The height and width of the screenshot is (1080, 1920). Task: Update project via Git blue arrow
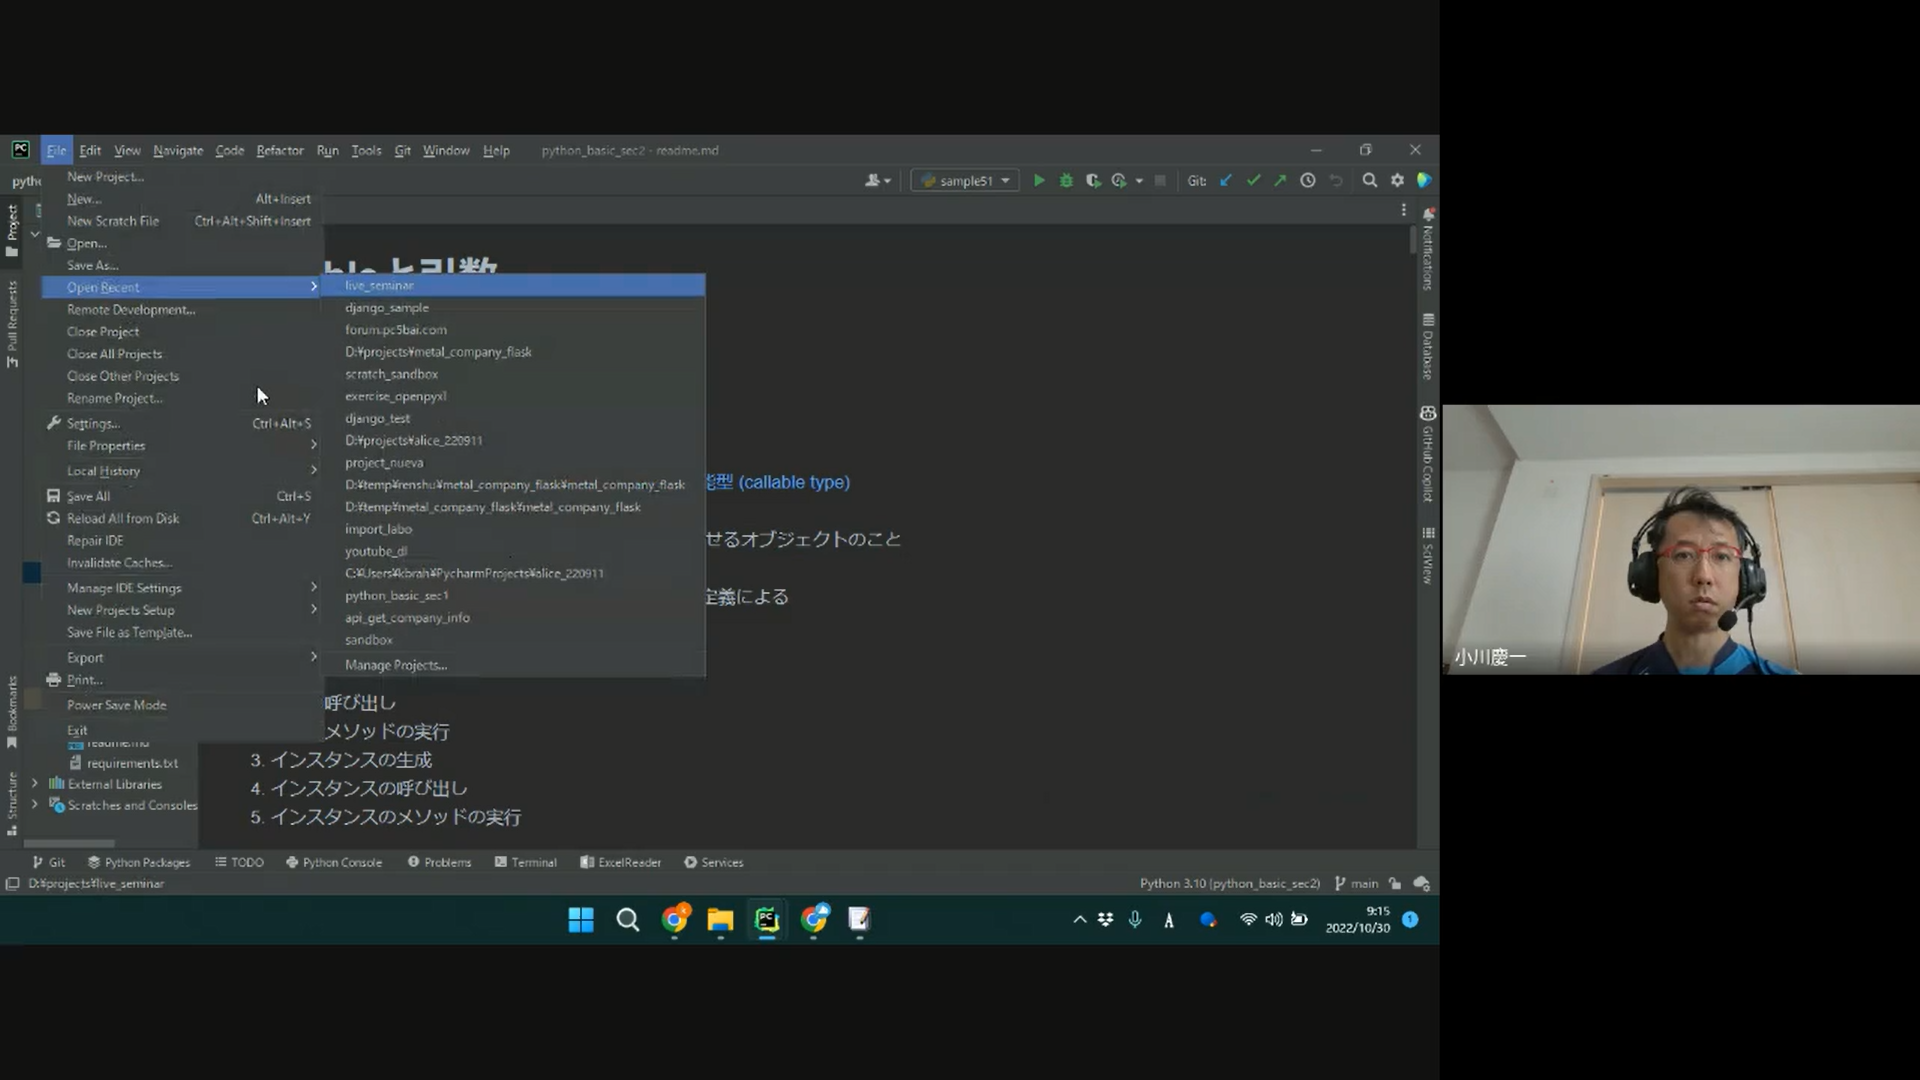point(1226,180)
